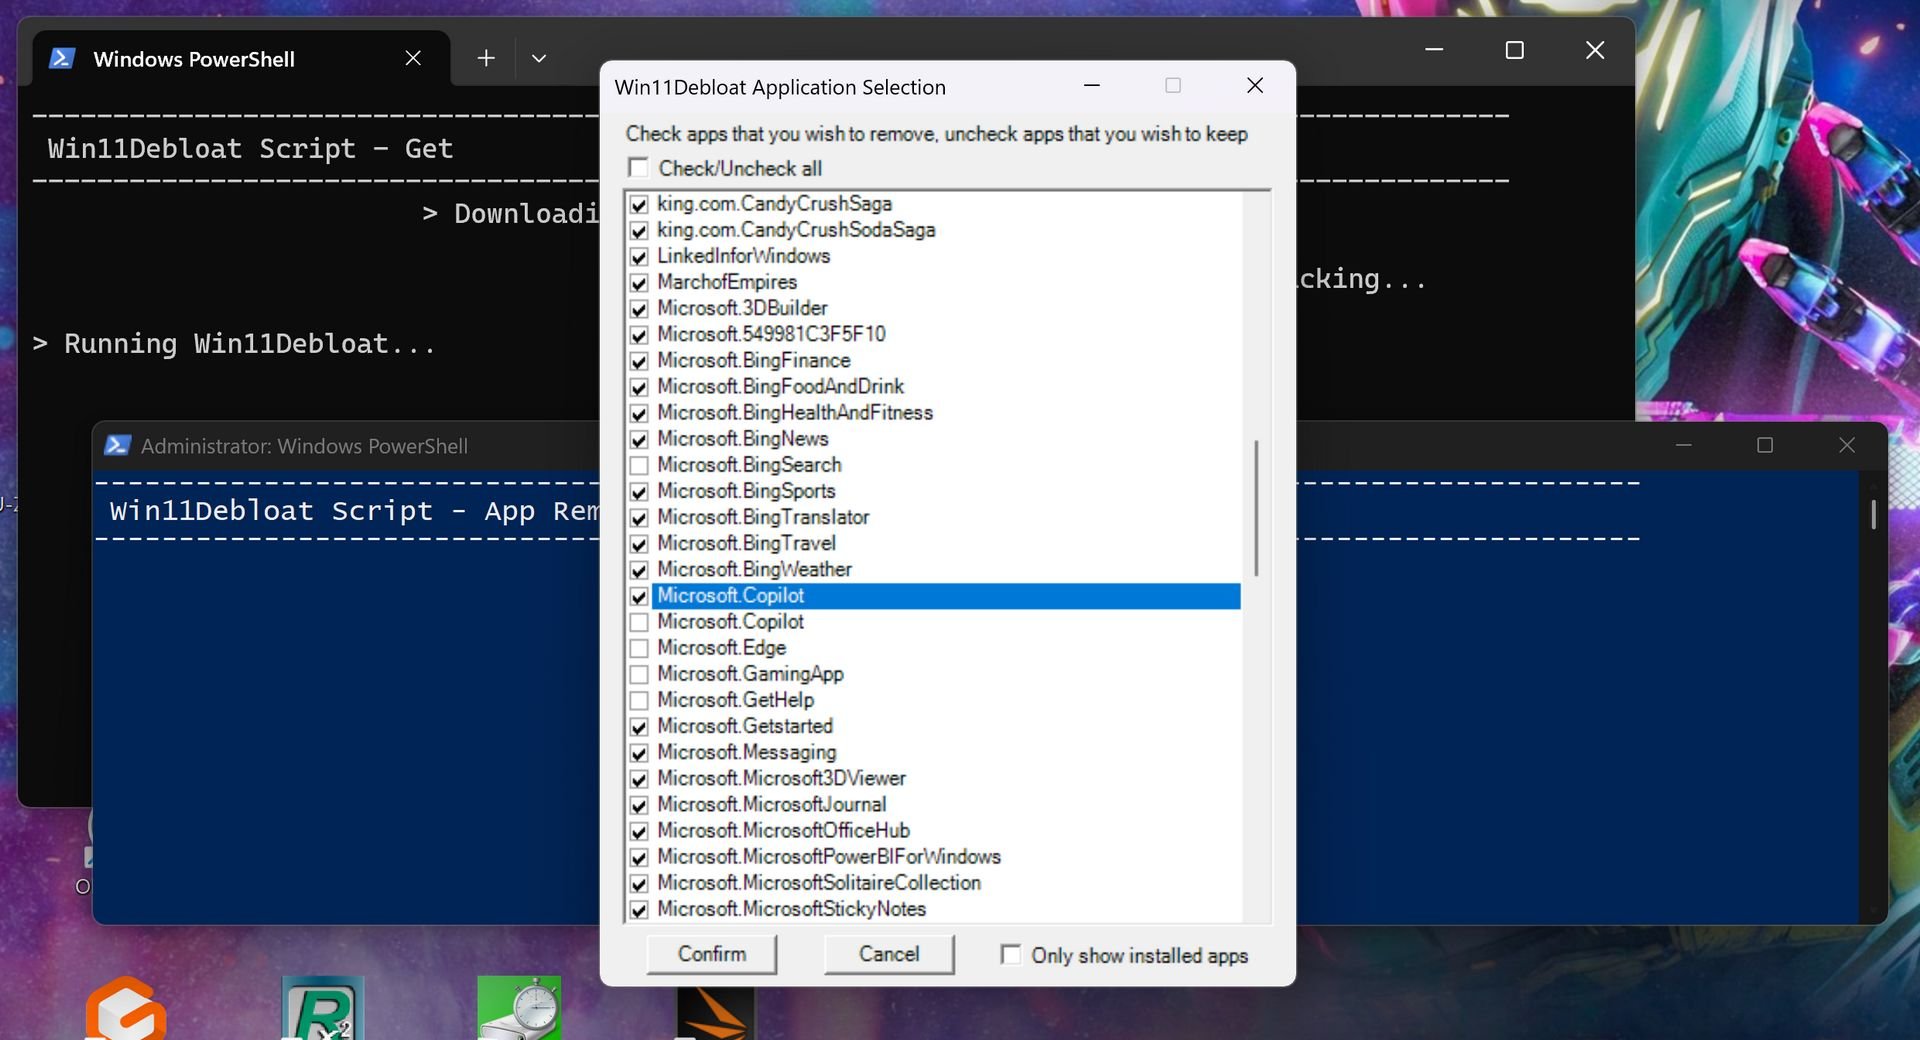1920x1040 pixels.
Task: Check the unchecked Microsoft.Copilot checkbox
Action: click(639, 623)
